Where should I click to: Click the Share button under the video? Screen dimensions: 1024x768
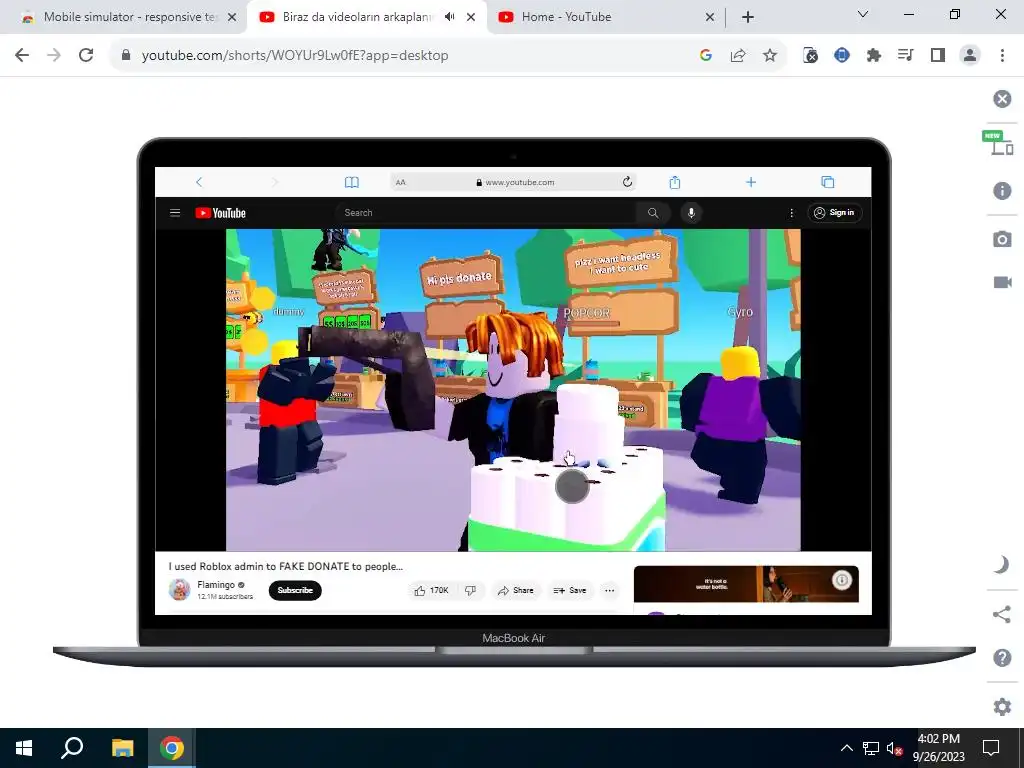coord(515,590)
